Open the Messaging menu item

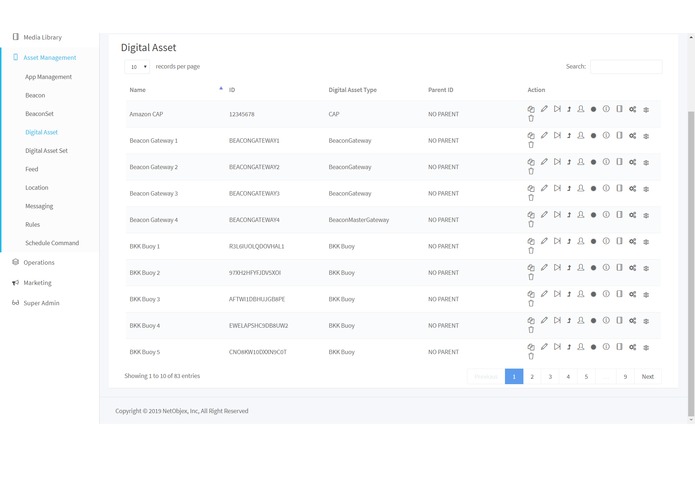click(x=39, y=206)
